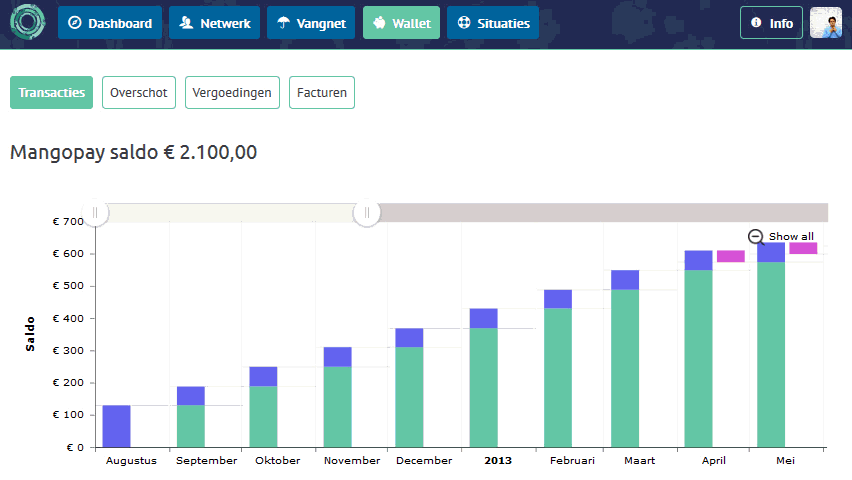Go to the Netwerk section
The image size is (852, 480).
215,23
